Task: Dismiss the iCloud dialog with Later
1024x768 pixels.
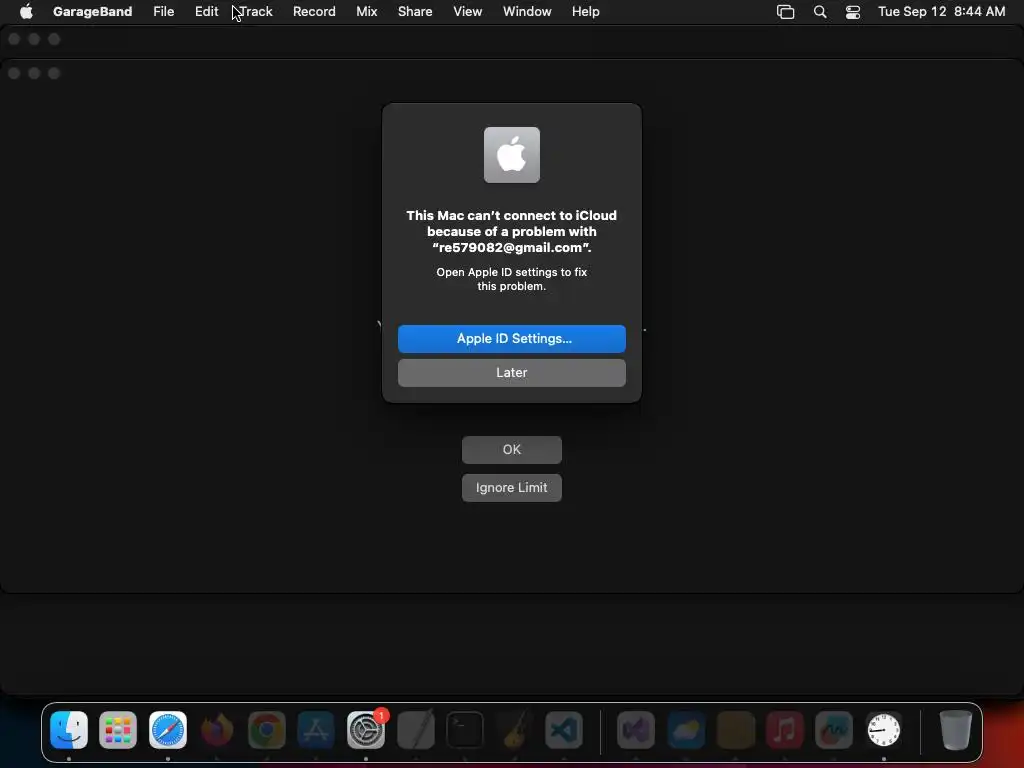Action: coord(511,372)
